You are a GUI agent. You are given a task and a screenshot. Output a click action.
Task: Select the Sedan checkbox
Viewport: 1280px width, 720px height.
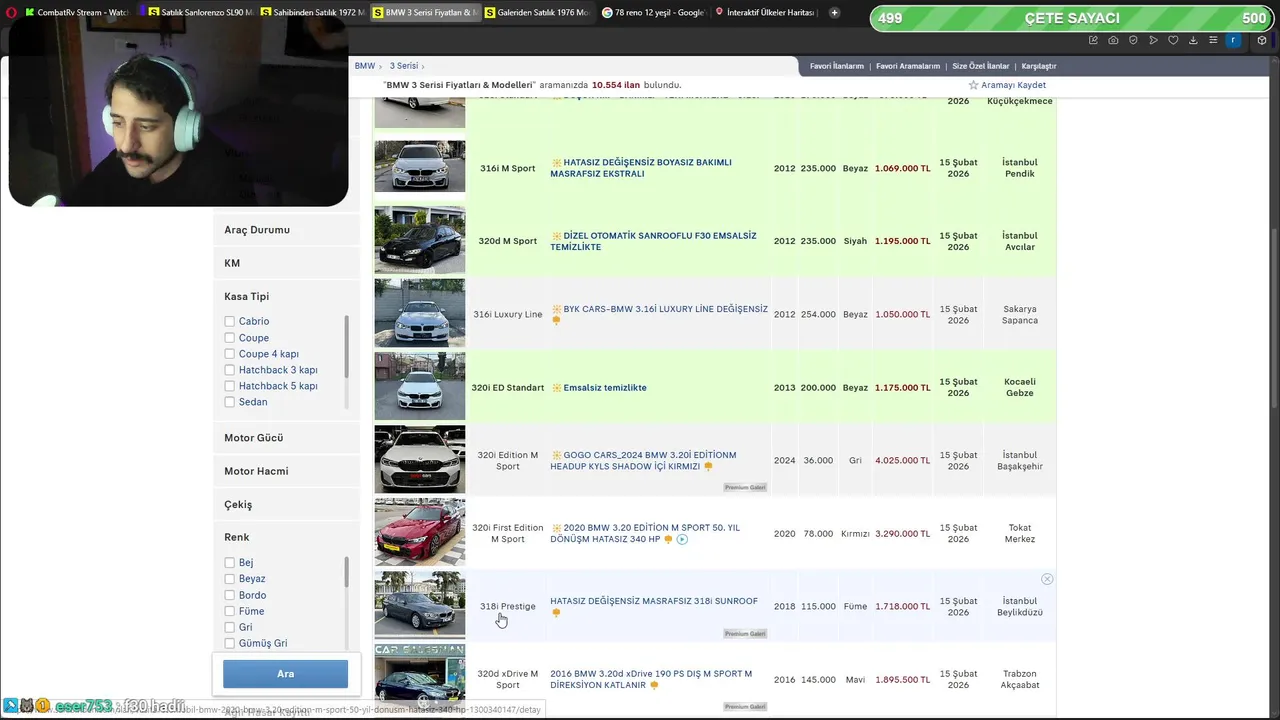click(x=230, y=402)
